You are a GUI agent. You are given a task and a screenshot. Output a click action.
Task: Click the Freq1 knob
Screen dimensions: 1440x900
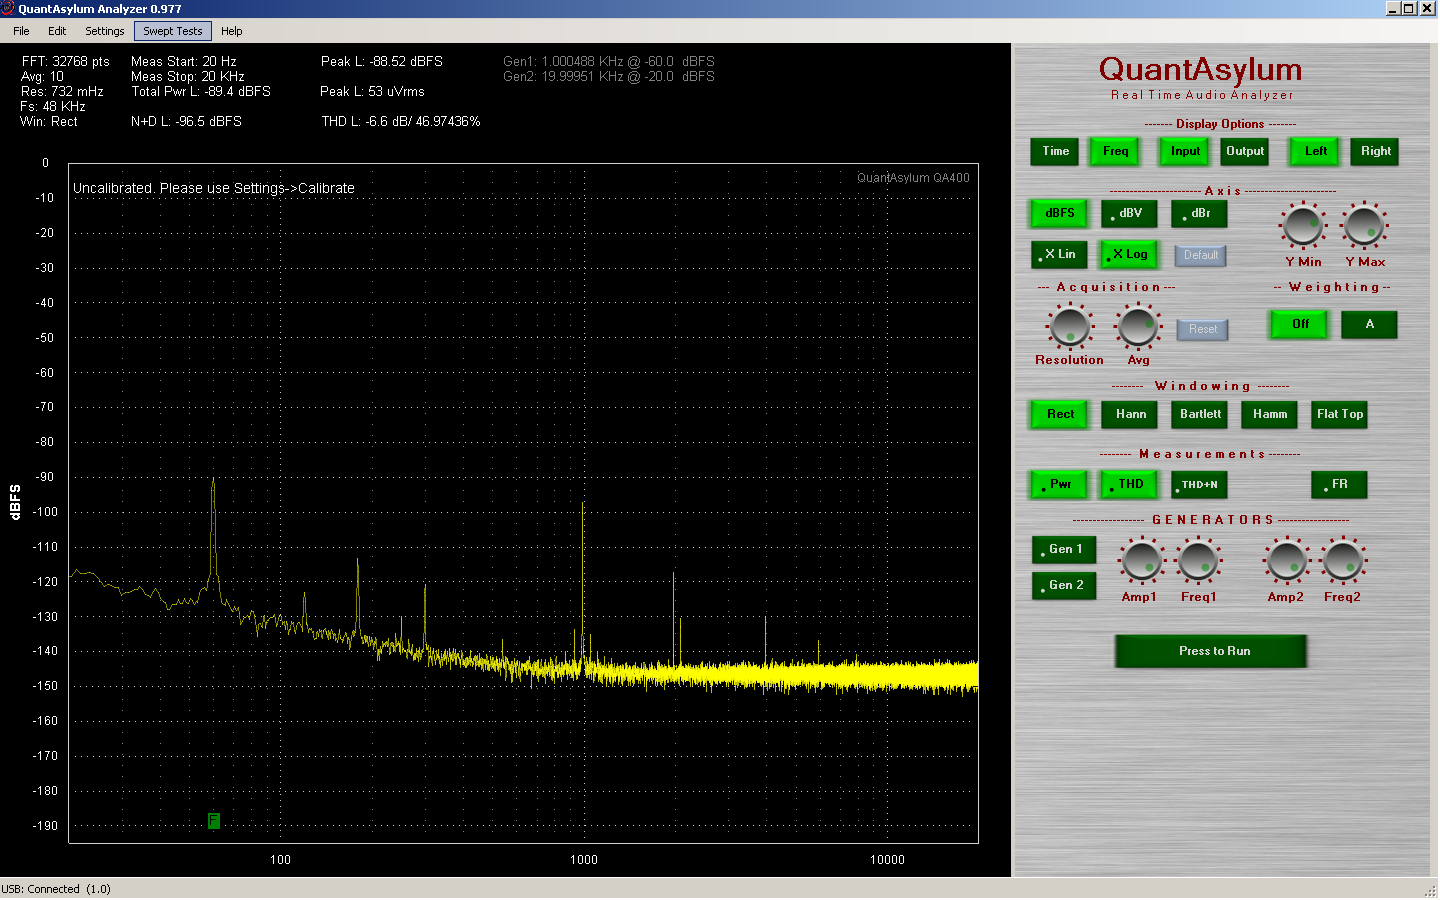pyautogui.click(x=1198, y=561)
